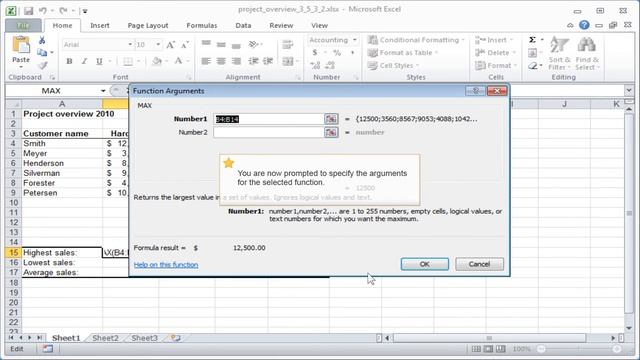Screen dimensions: 640x360
Task: Click the Decrease Indent icon
Action: coord(253,61)
